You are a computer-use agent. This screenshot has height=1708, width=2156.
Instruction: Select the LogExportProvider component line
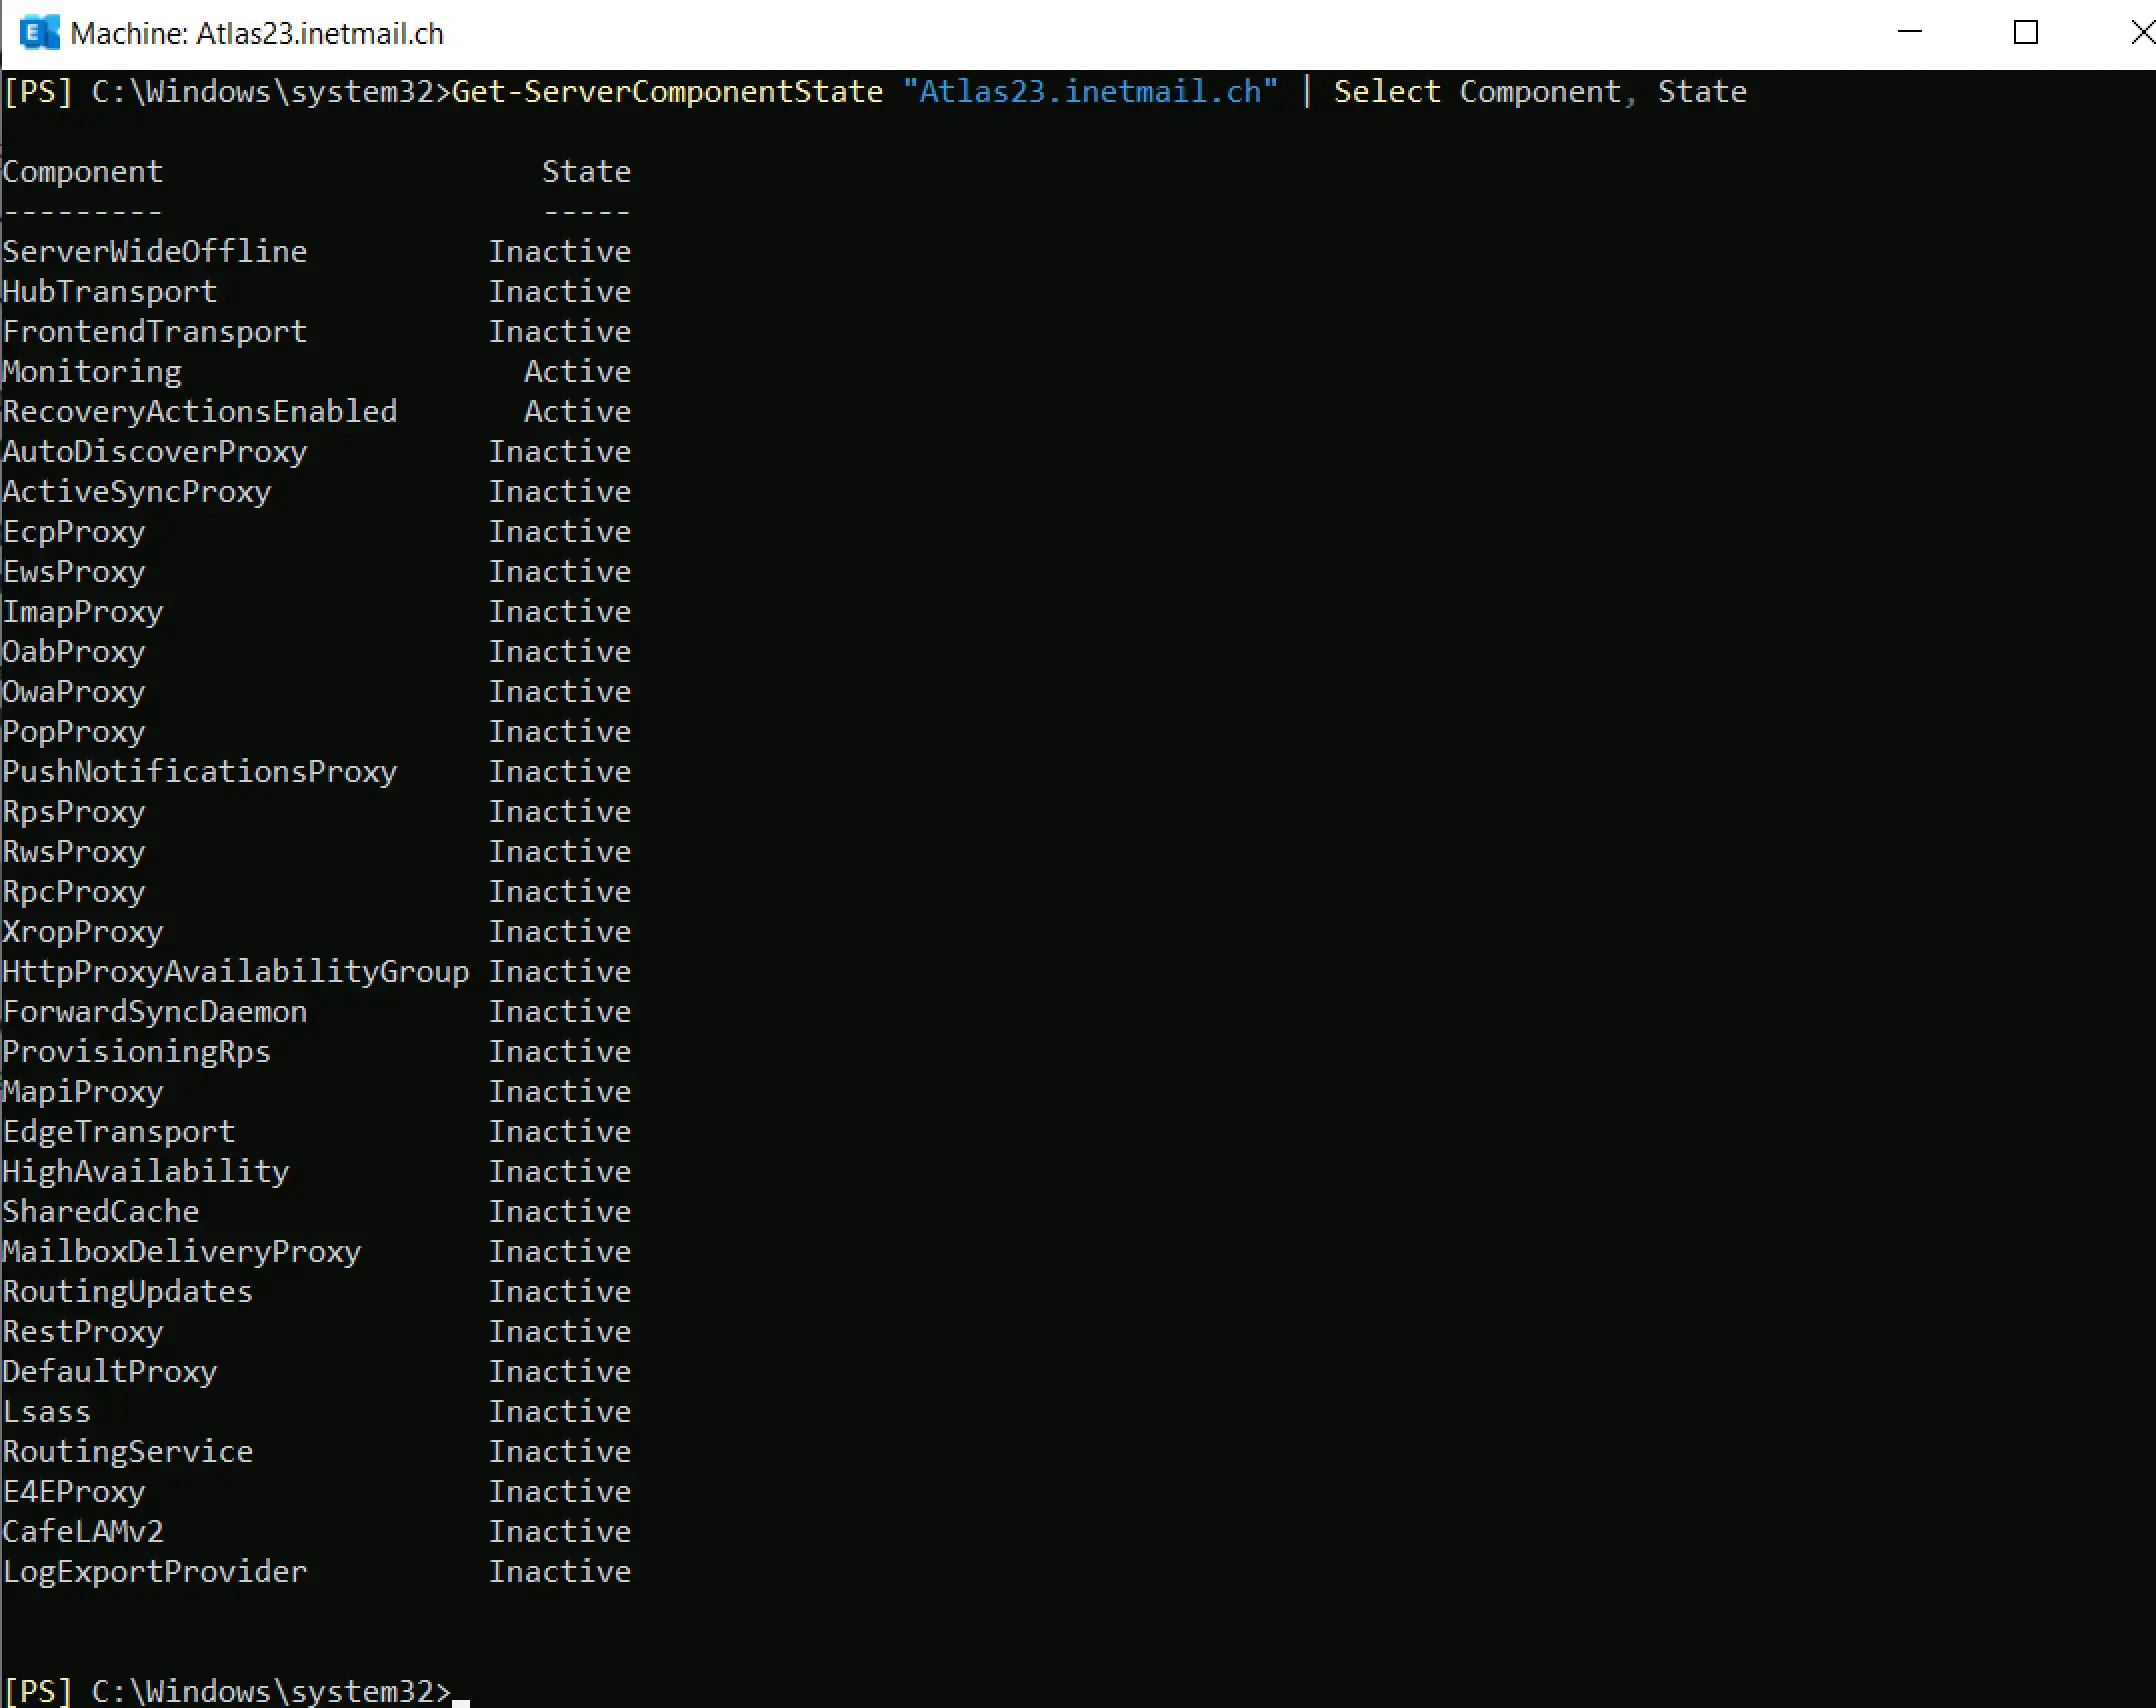[x=155, y=1571]
